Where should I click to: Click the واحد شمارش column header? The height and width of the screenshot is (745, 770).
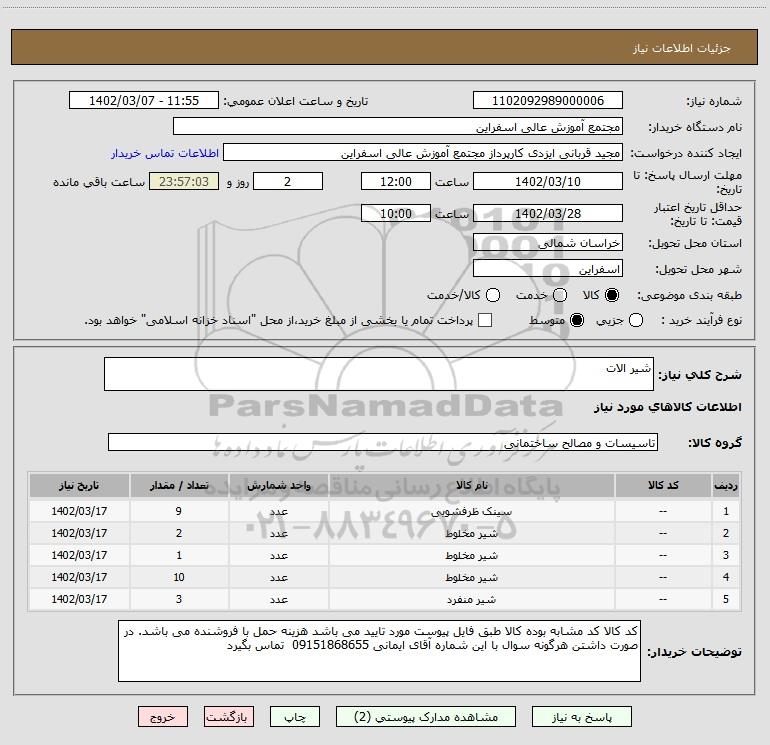pyautogui.click(x=278, y=485)
